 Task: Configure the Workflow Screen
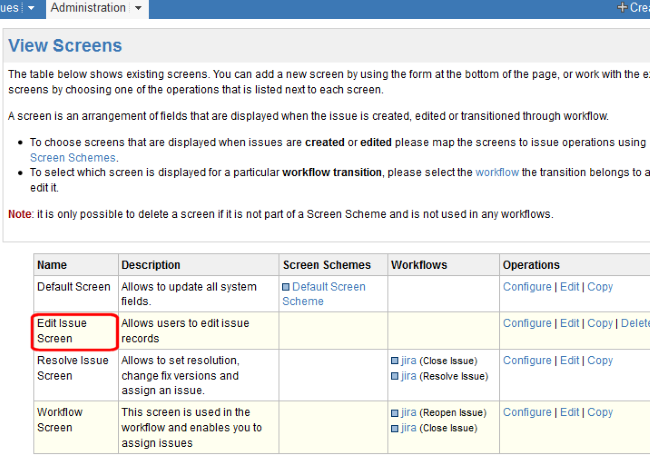pos(527,412)
